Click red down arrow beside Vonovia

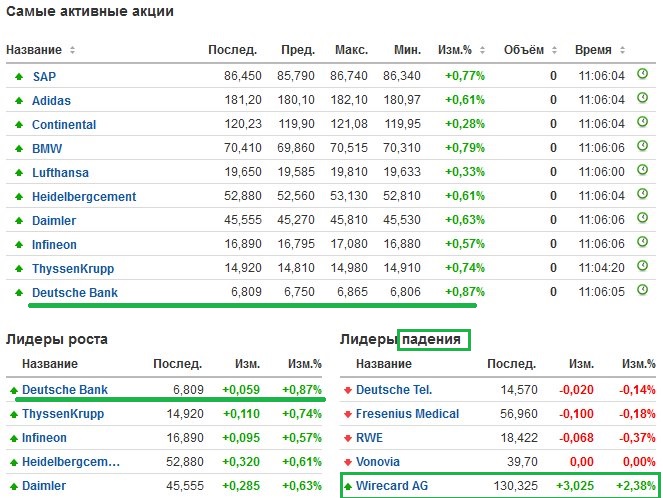[x=348, y=462]
